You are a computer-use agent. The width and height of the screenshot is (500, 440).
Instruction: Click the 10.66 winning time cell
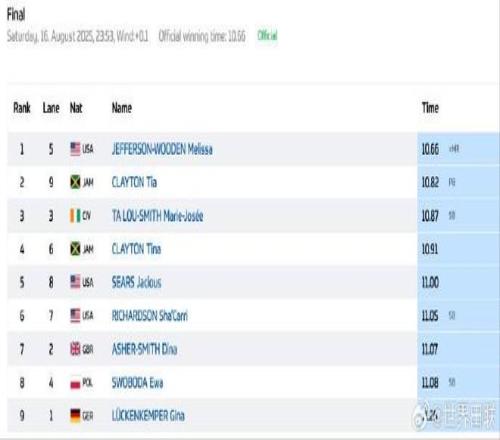pyautogui.click(x=430, y=149)
